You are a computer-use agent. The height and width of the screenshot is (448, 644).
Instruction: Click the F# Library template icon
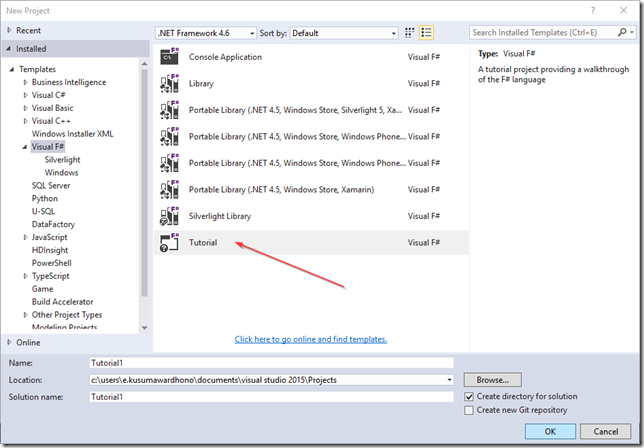point(170,84)
